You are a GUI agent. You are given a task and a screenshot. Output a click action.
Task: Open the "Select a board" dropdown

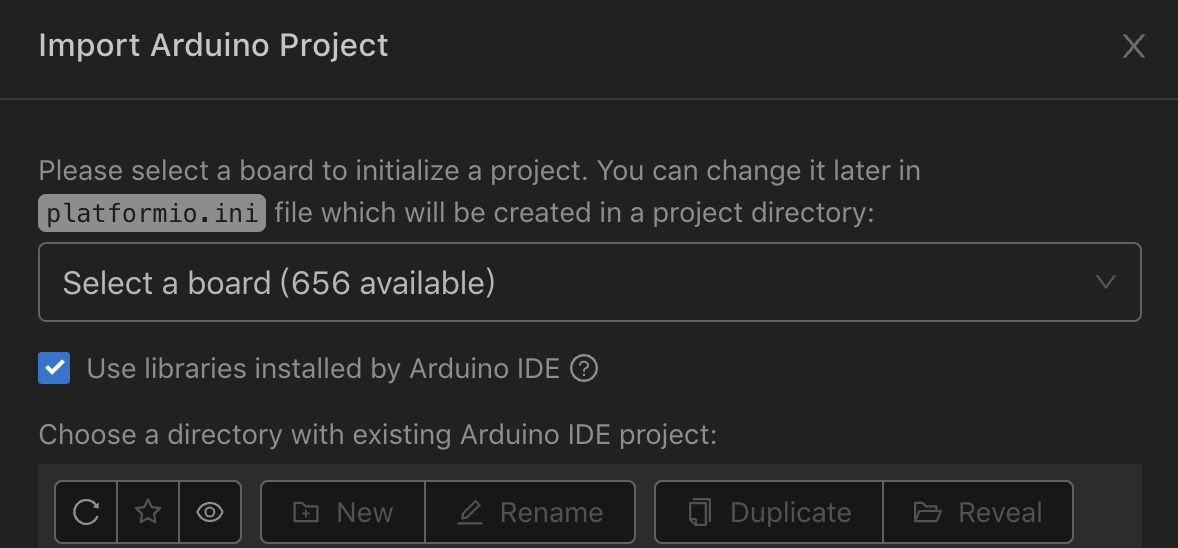tap(589, 282)
